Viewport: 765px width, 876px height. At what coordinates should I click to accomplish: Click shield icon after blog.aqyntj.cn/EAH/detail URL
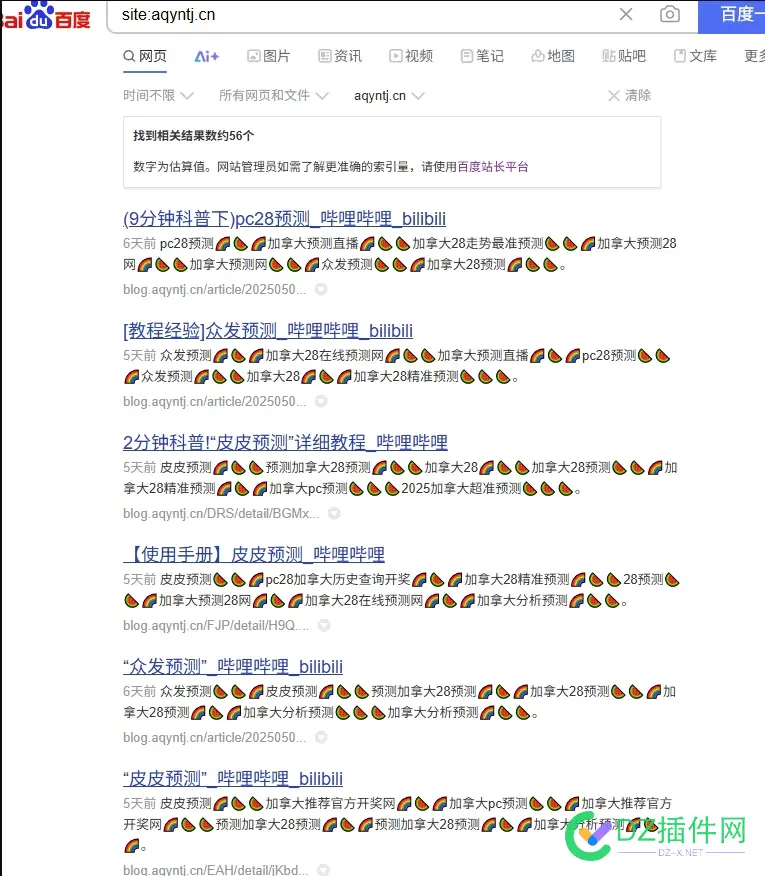323,870
